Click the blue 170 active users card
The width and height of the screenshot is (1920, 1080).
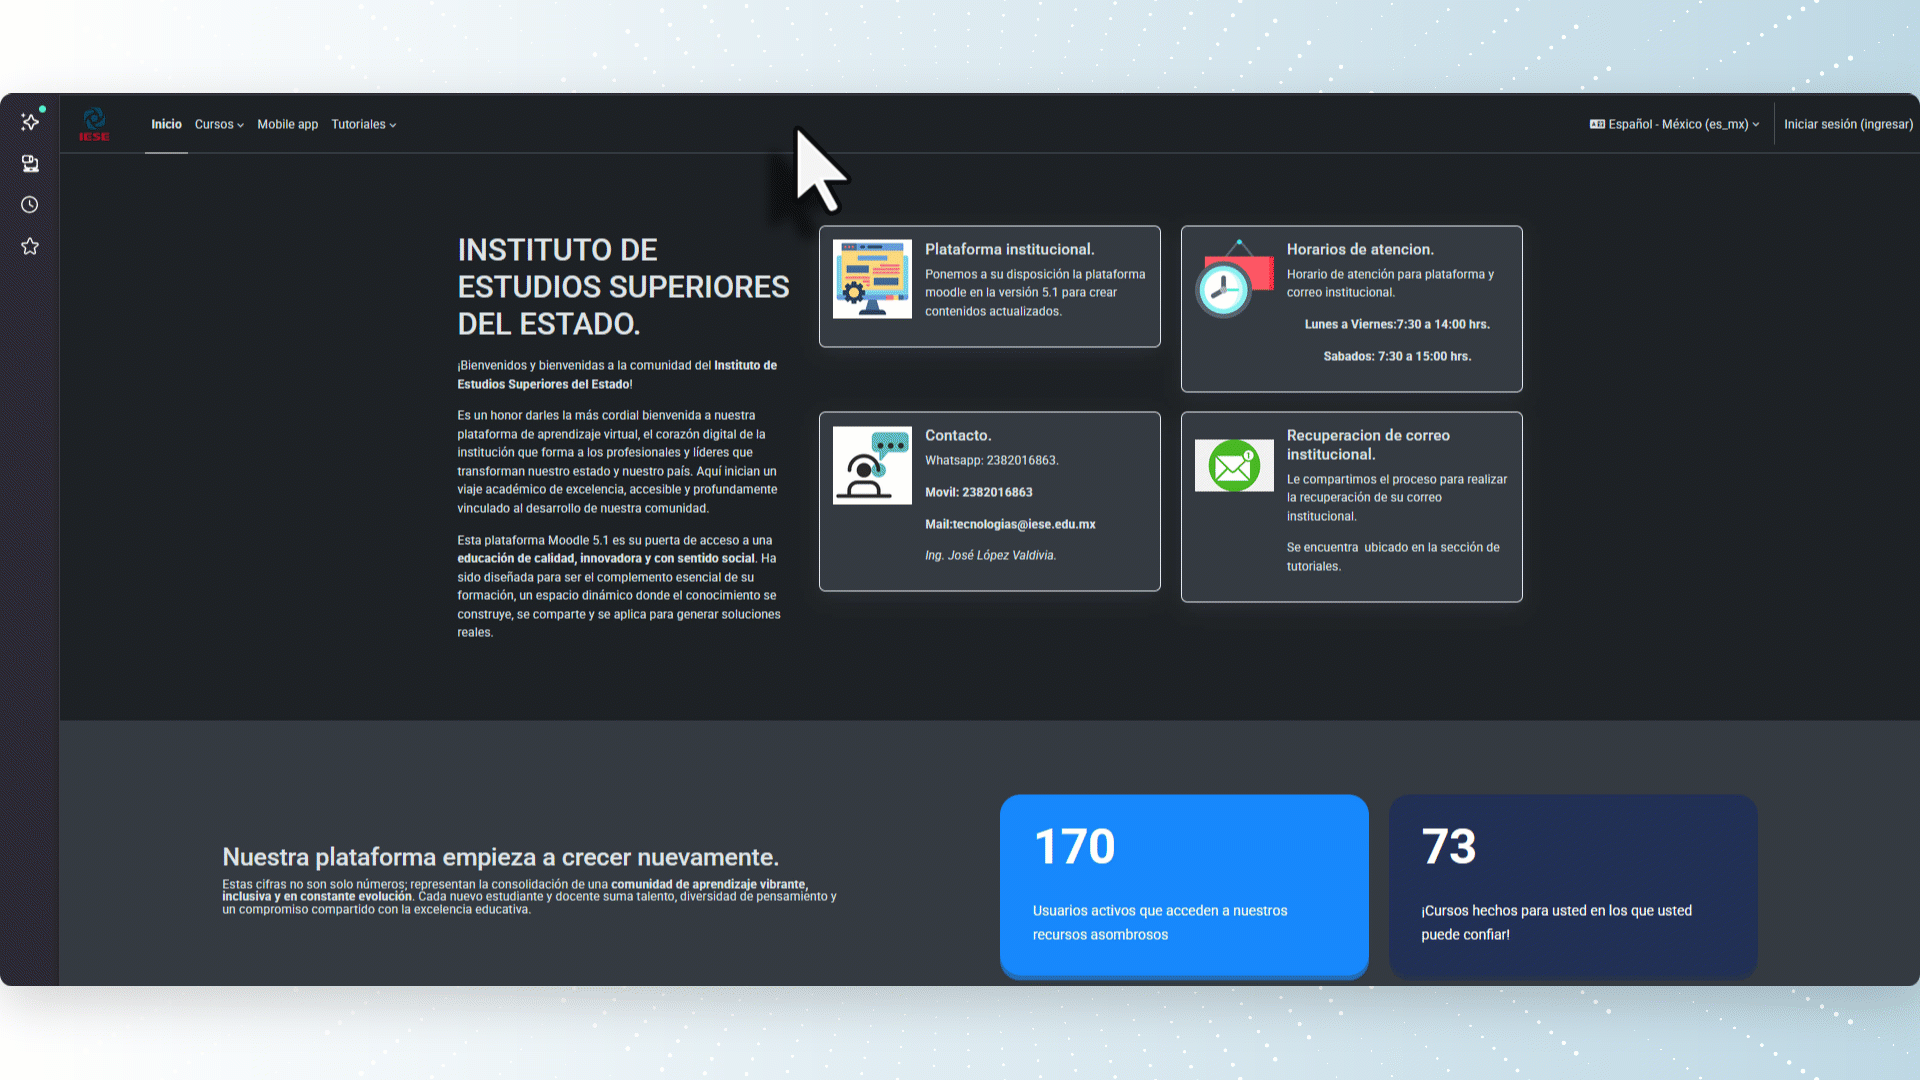(x=1184, y=885)
